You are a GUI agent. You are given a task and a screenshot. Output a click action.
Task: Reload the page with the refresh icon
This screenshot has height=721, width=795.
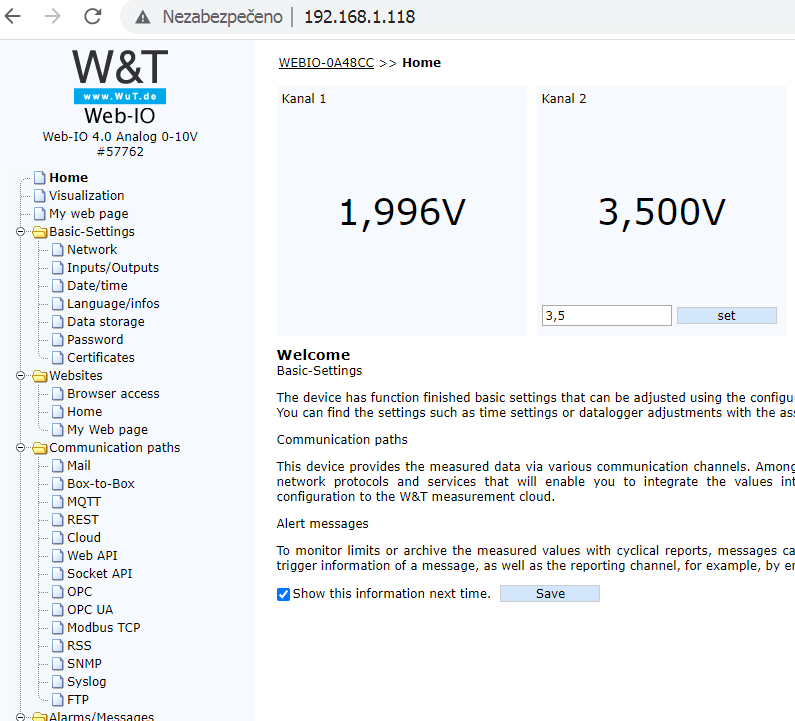point(93,16)
